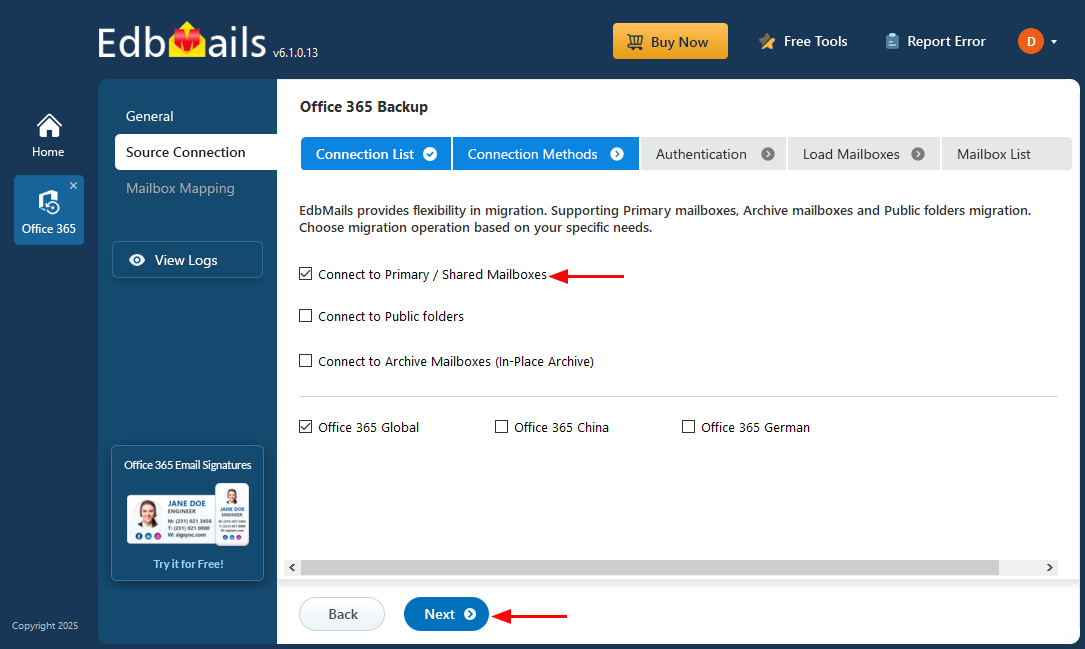Open the Connection Methods tab
The width and height of the screenshot is (1085, 649).
pos(545,154)
